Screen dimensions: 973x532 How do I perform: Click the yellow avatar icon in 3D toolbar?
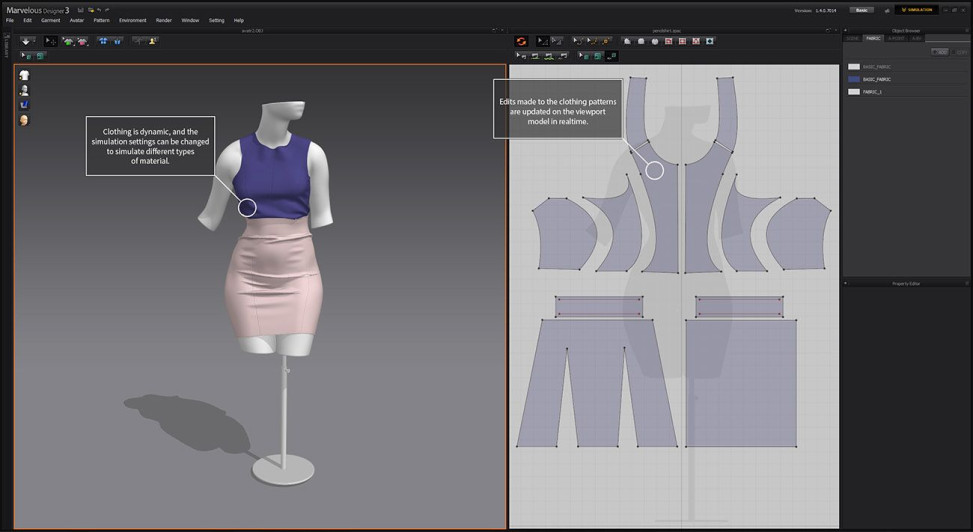[x=152, y=41]
